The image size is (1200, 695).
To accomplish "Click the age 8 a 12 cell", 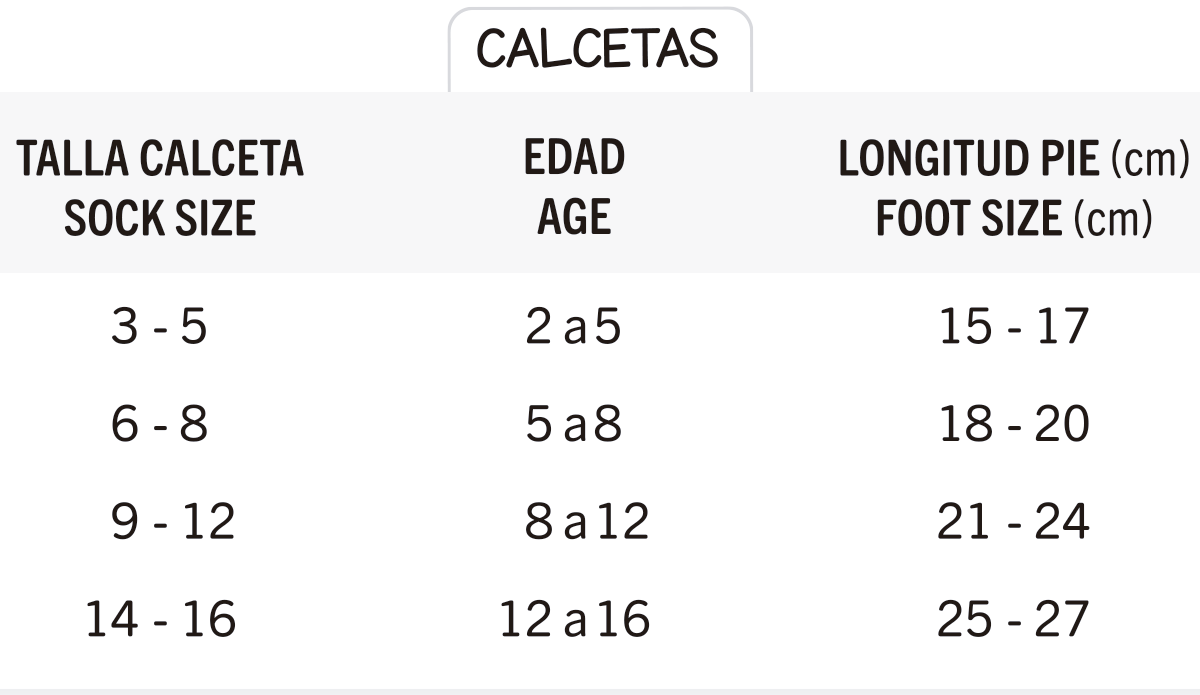I will click(587, 522).
